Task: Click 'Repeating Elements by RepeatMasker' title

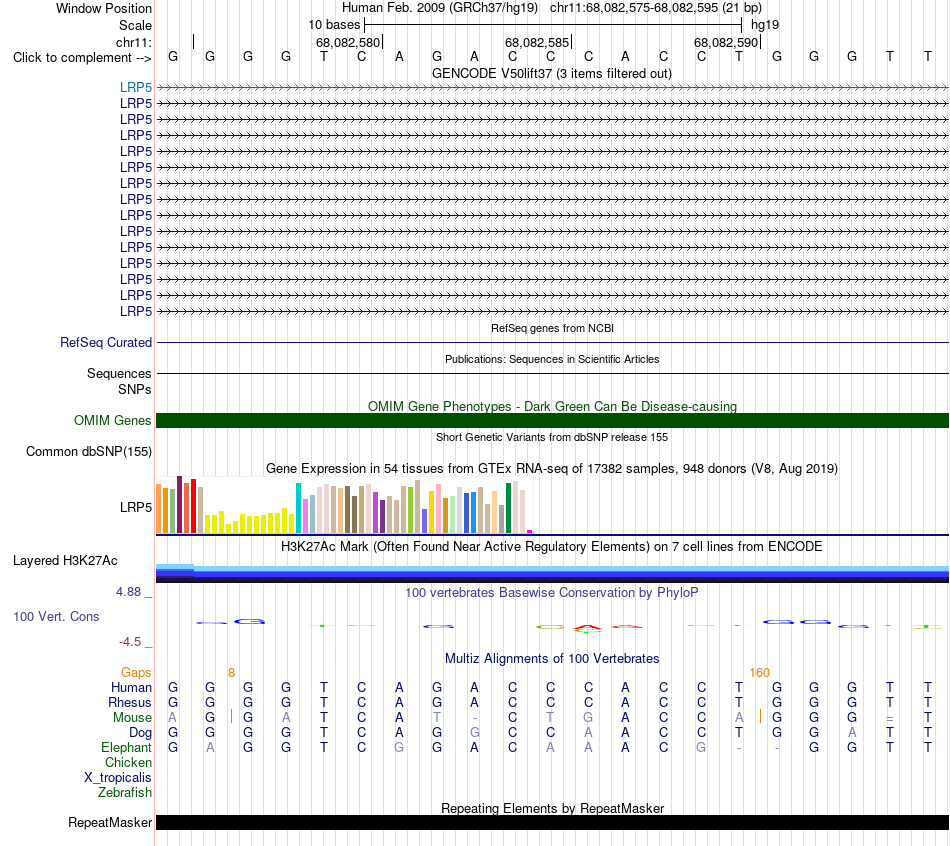Action: (552, 808)
